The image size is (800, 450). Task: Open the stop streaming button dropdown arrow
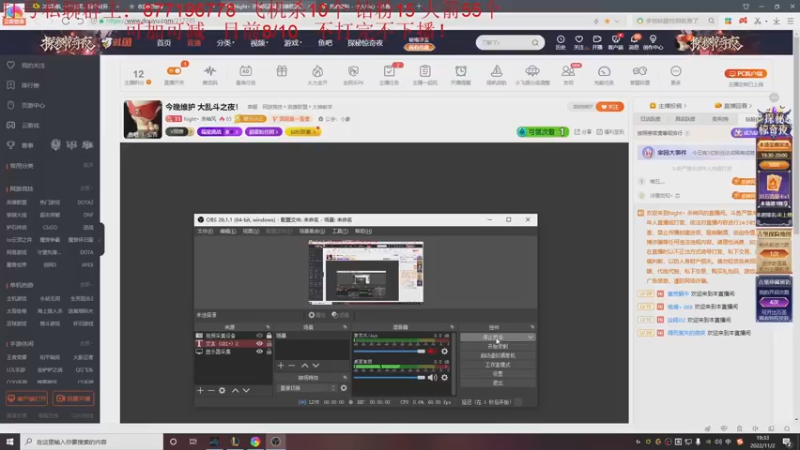pos(531,337)
